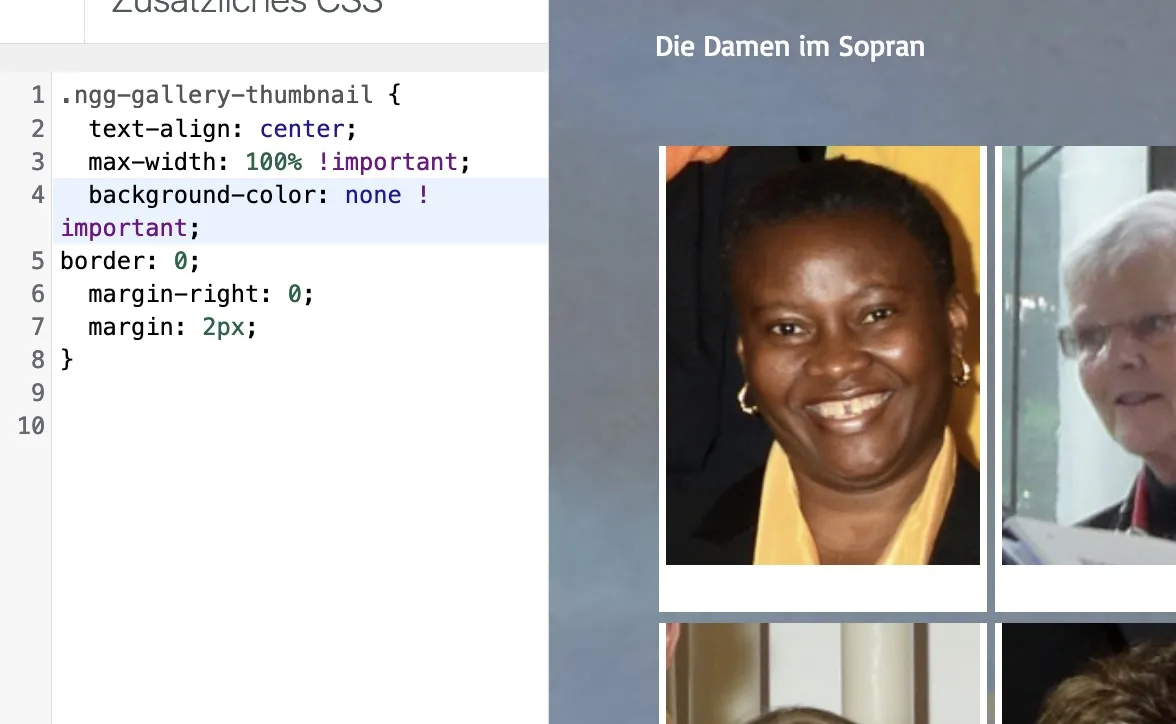Place cursor in 'text-align: center;' line
Viewport: 1176px width, 724px height.
(222, 129)
